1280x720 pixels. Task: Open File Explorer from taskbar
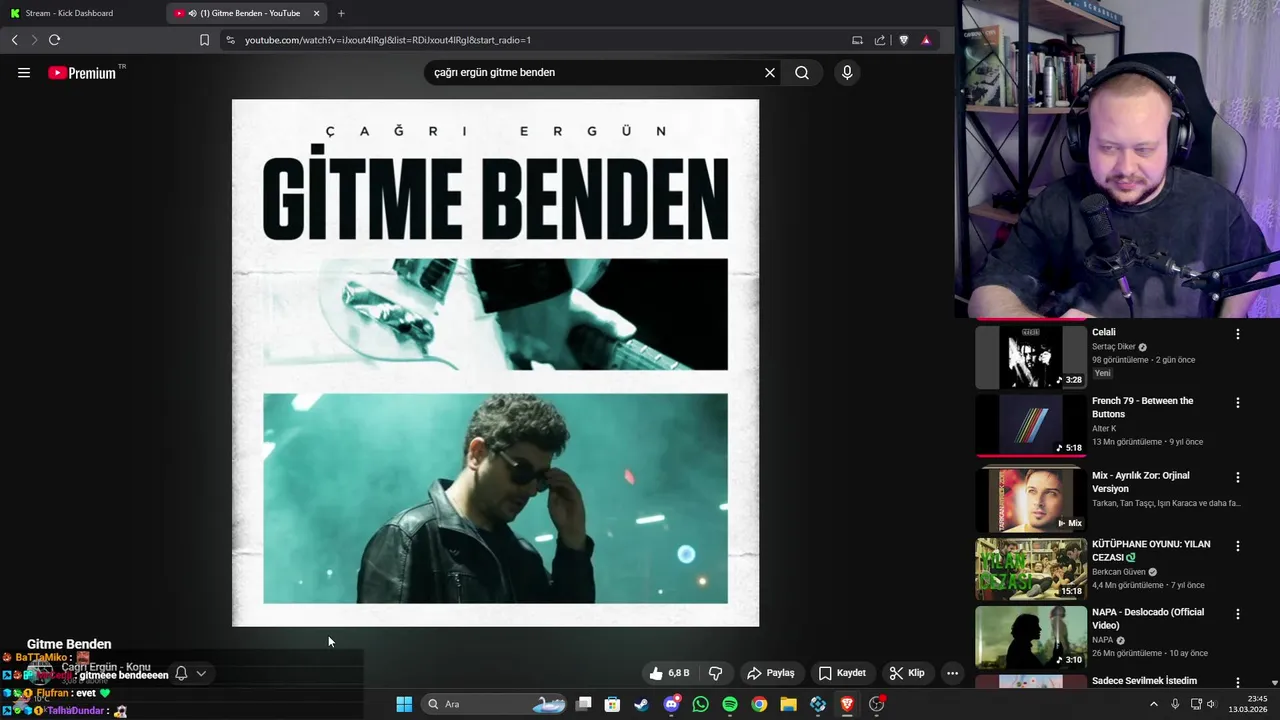[x=788, y=704]
